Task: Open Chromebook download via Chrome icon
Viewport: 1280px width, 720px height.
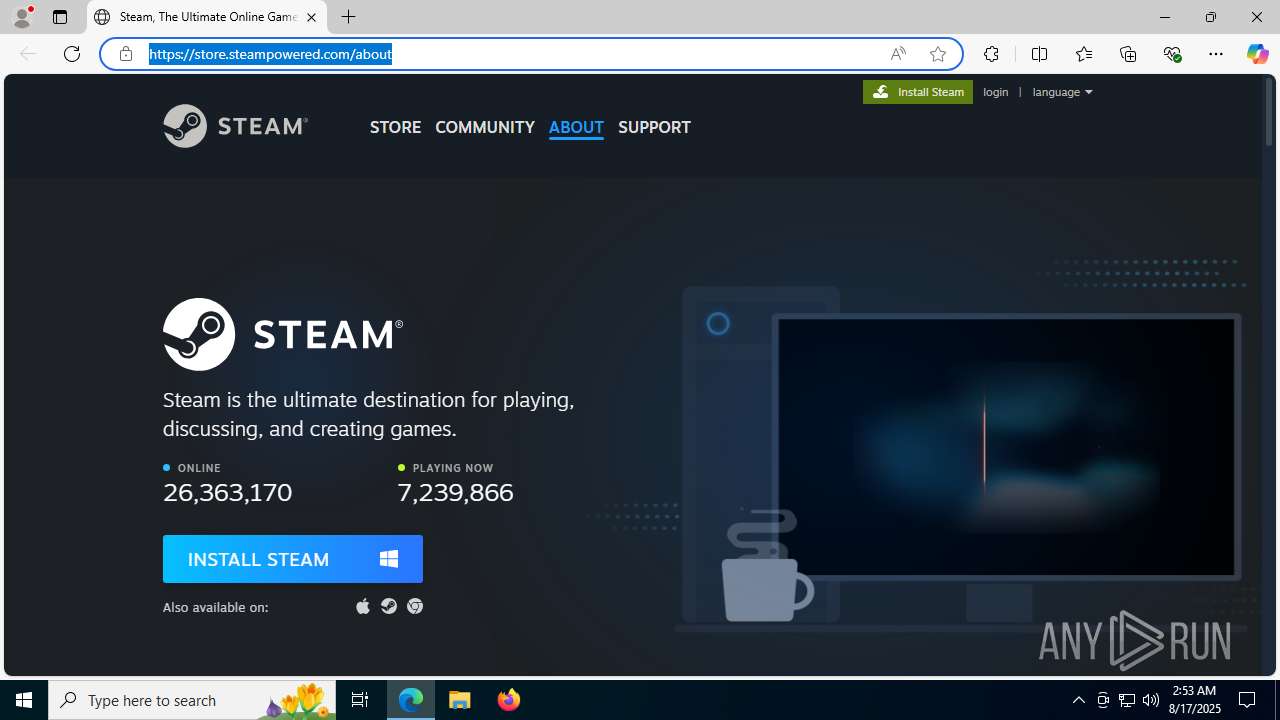Action: coord(415,606)
